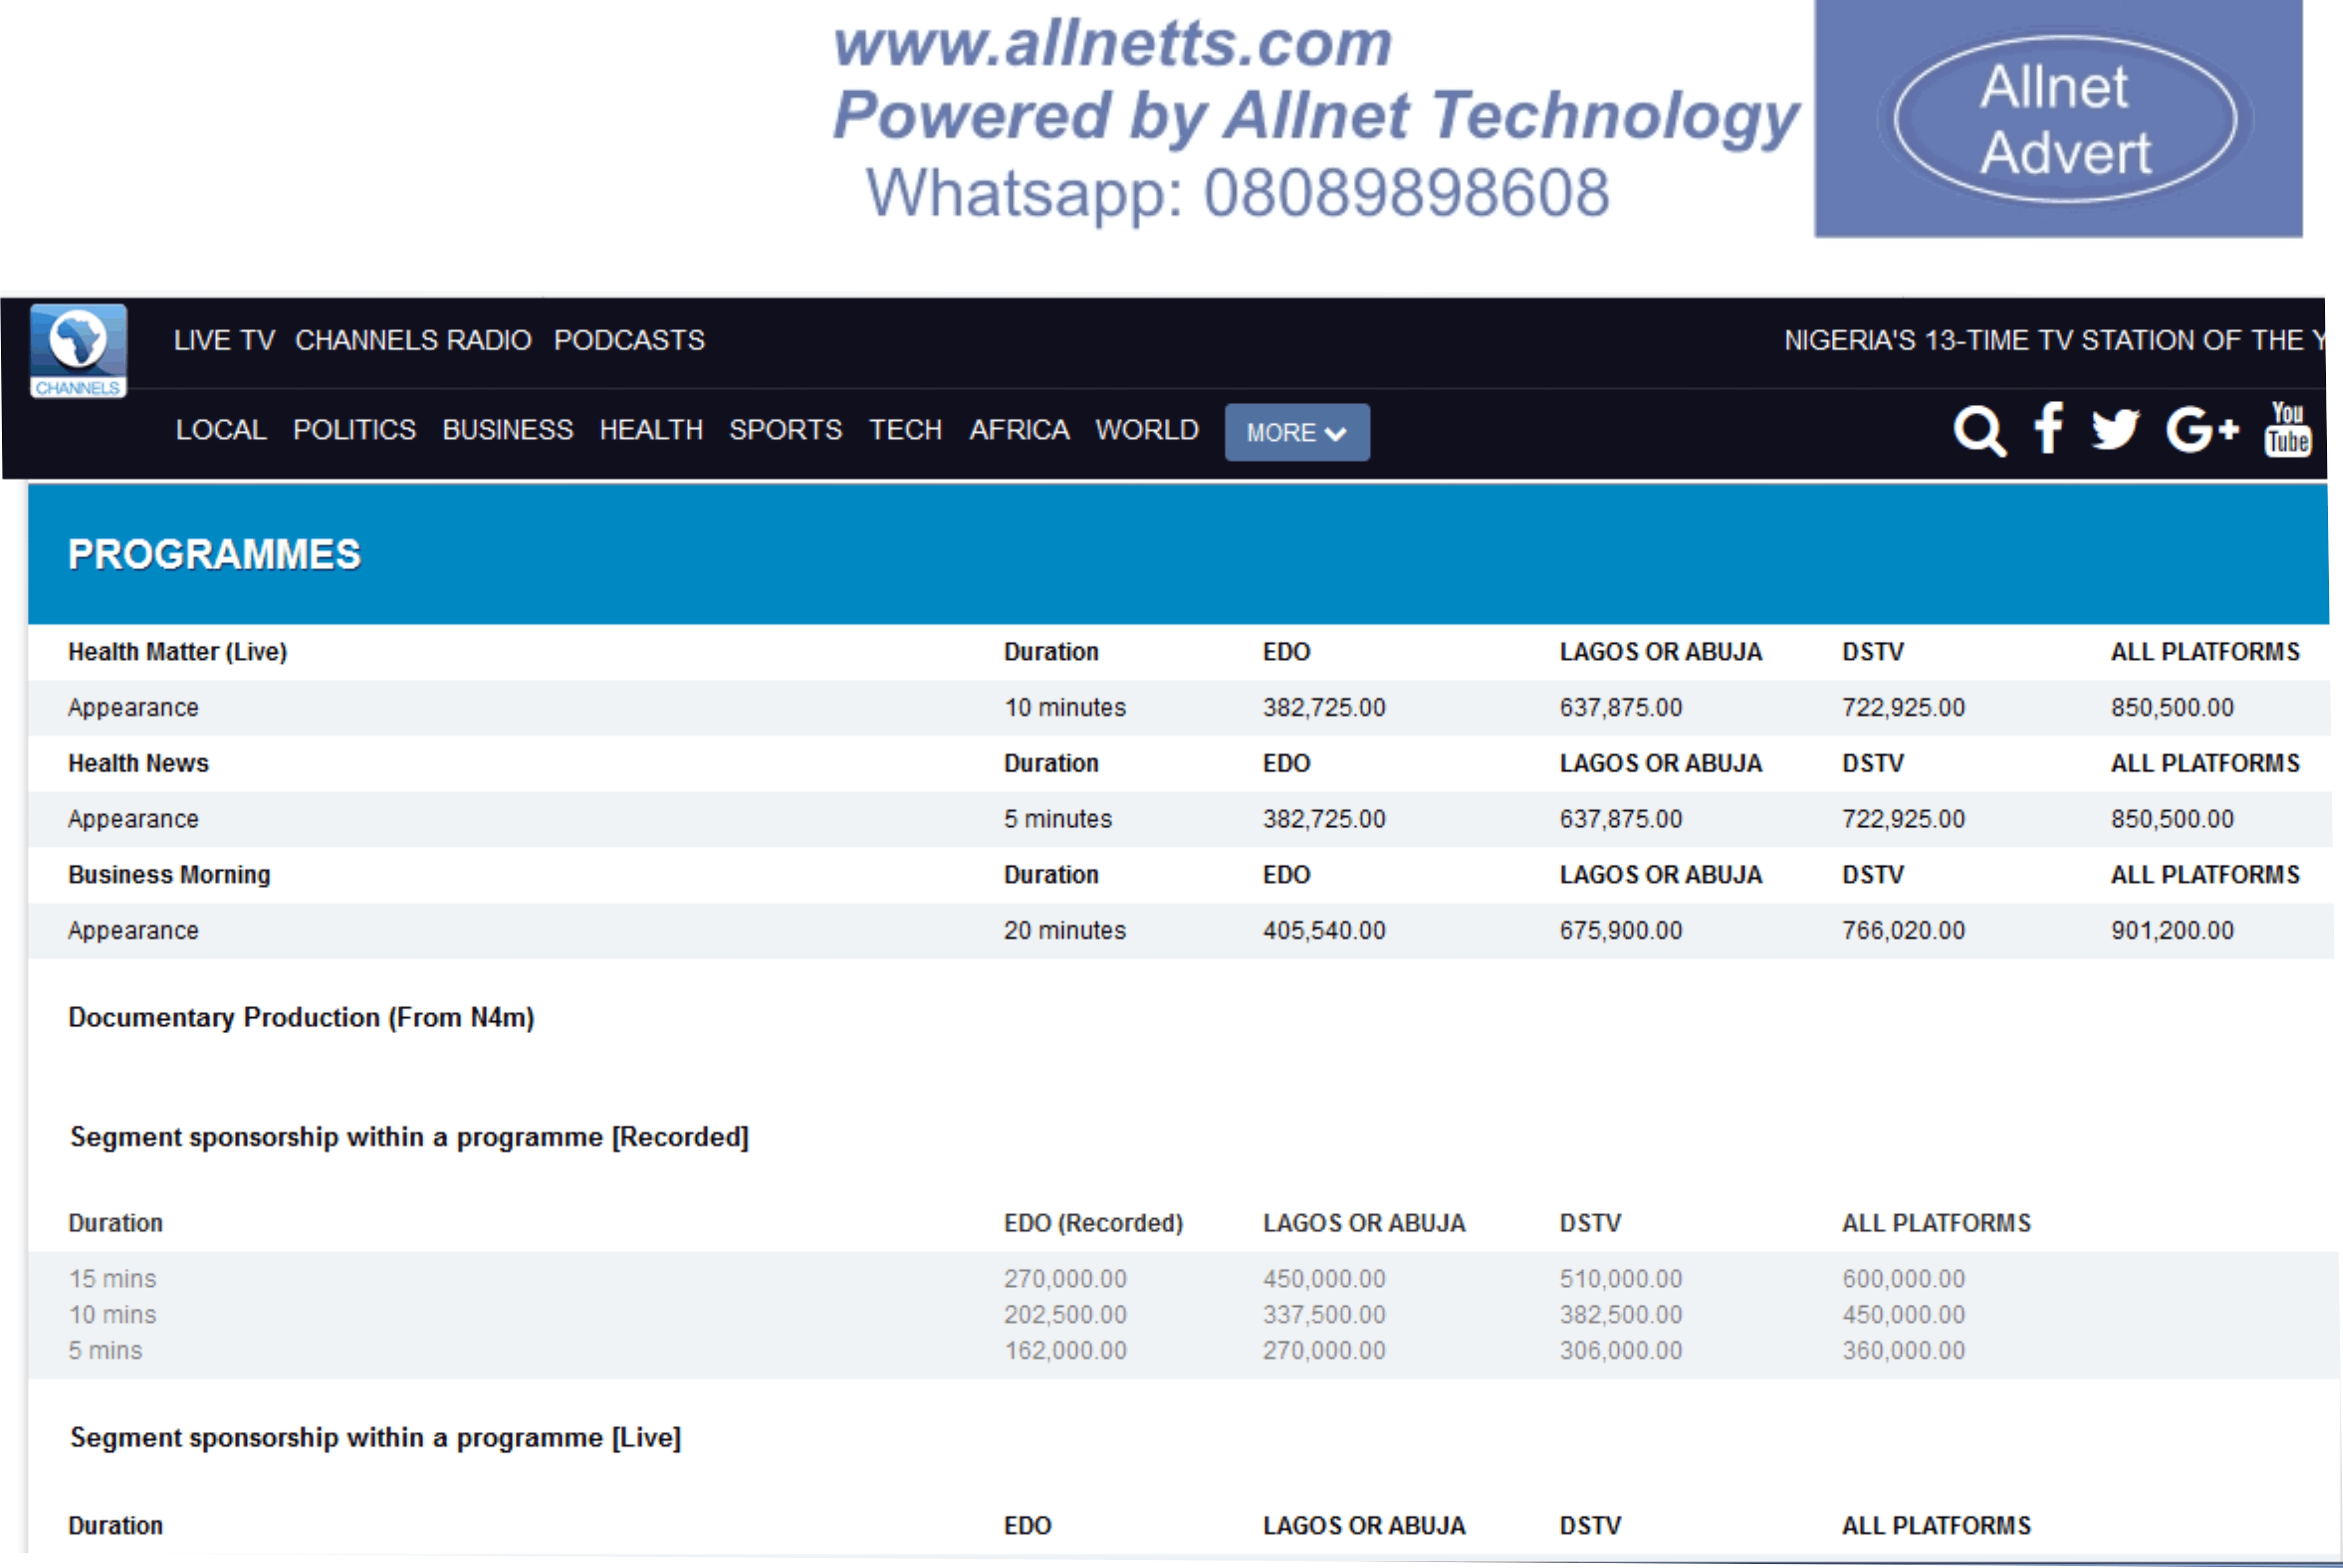Open the YouTube icon
2343x1568 pixels.
tap(2287, 430)
